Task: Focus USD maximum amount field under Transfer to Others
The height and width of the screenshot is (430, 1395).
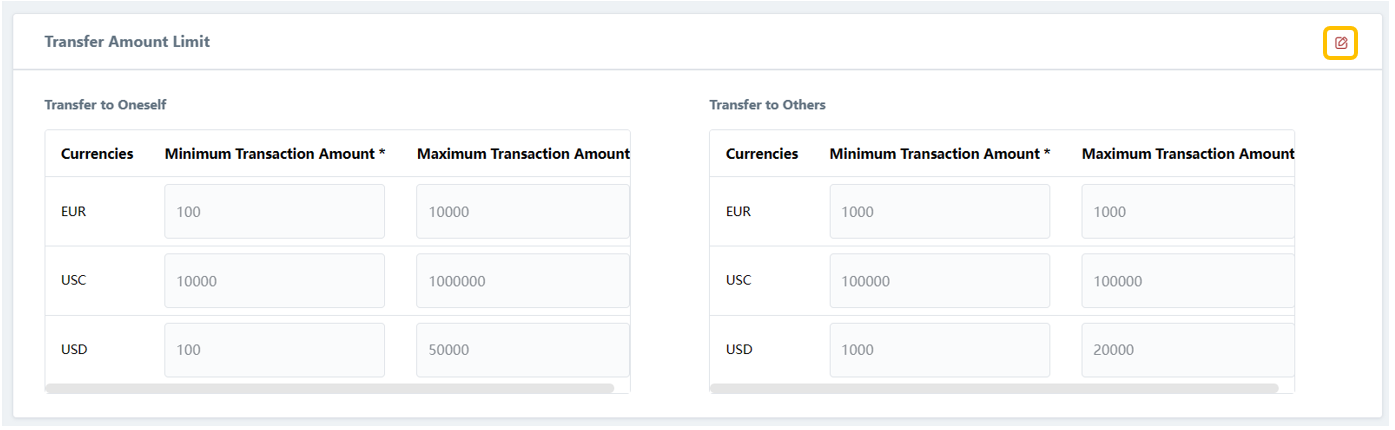Action: click(x=1187, y=350)
